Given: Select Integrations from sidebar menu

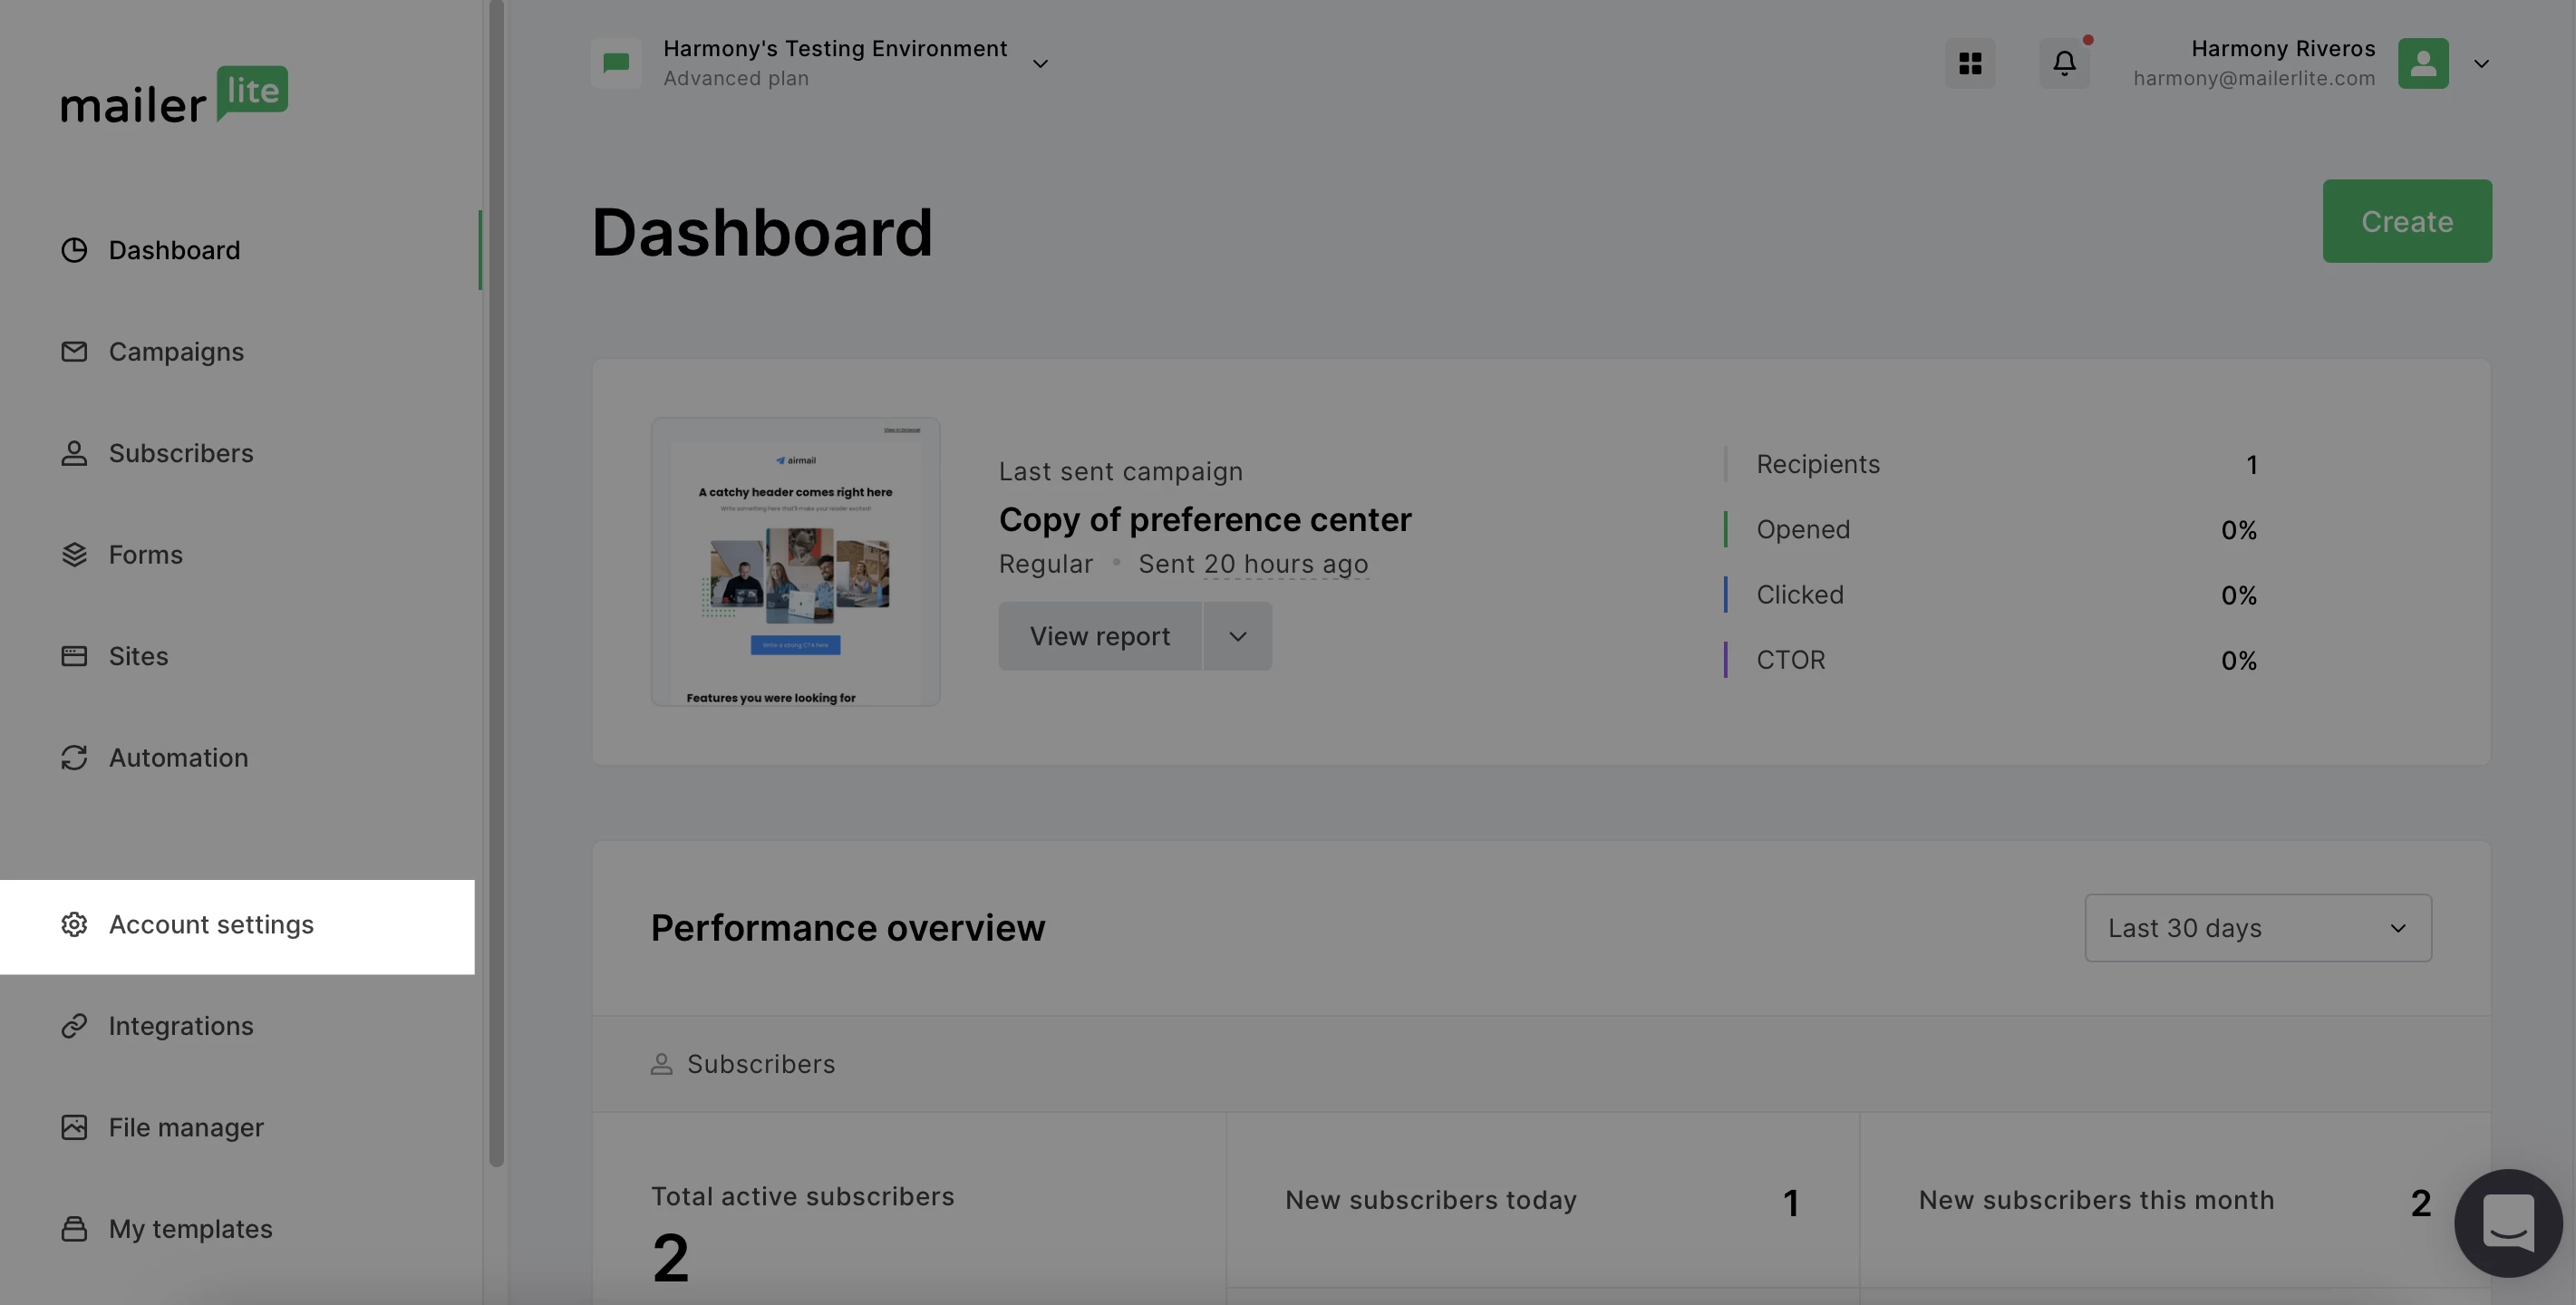Looking at the screenshot, I should pyautogui.click(x=181, y=1027).
